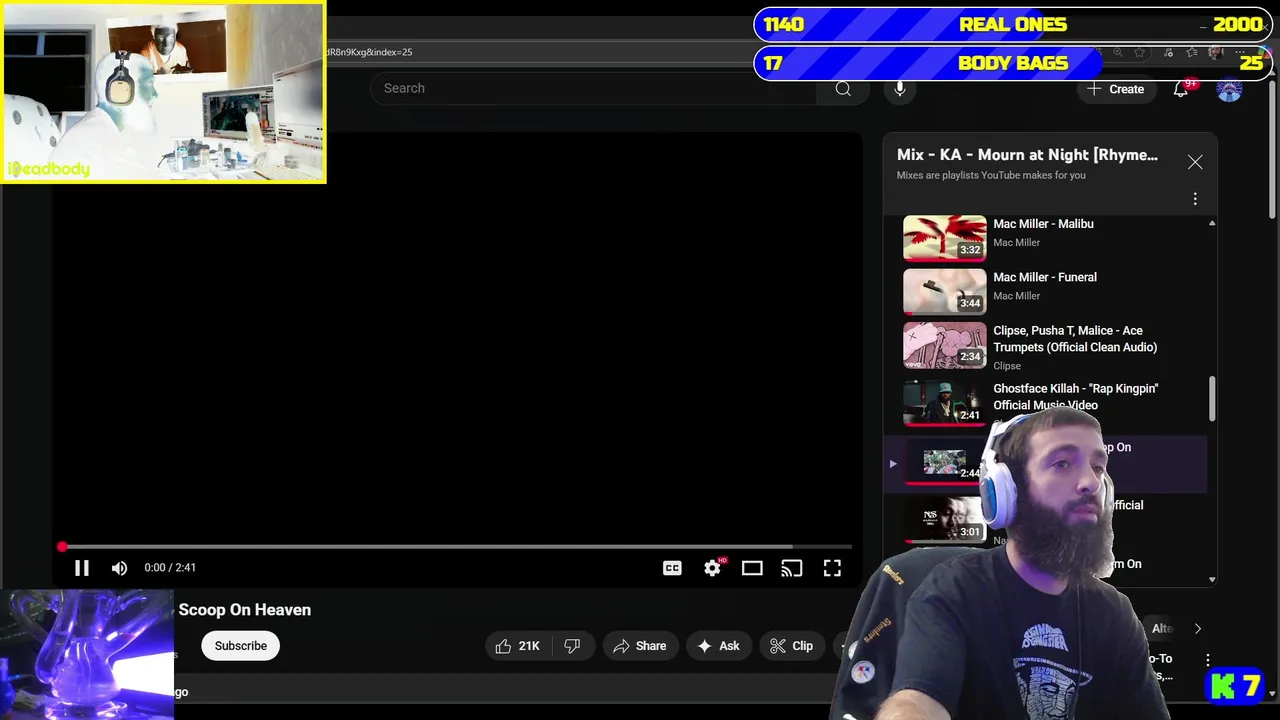Screen dimensions: 1280x720
Task: Open the video settings gear
Action: point(712,568)
